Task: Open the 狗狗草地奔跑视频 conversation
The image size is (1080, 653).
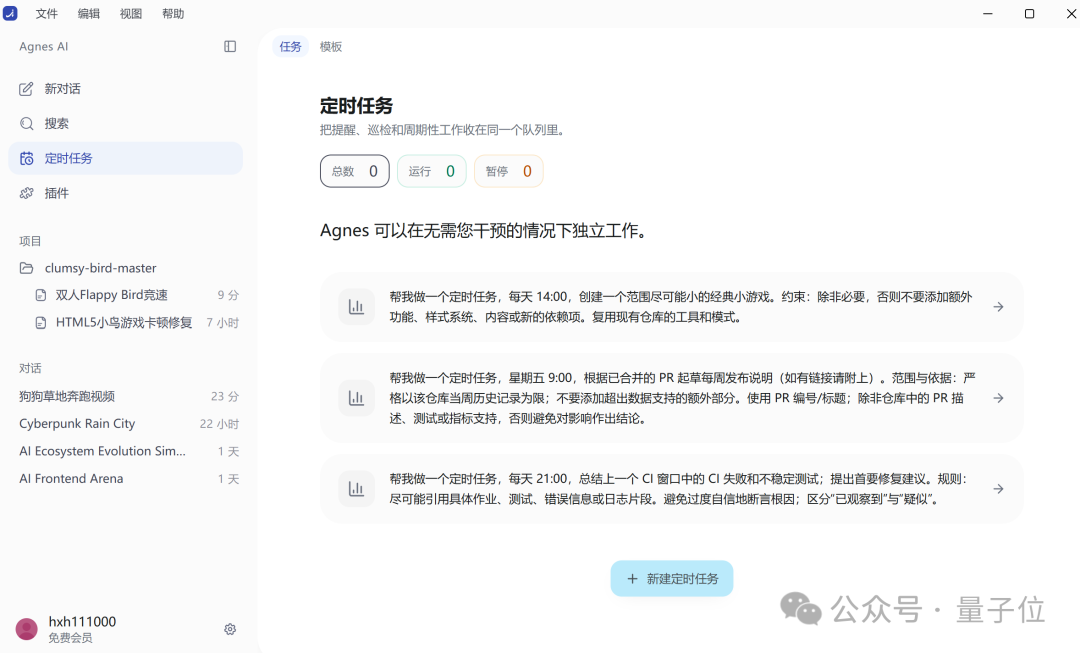Action: click(x=125, y=396)
